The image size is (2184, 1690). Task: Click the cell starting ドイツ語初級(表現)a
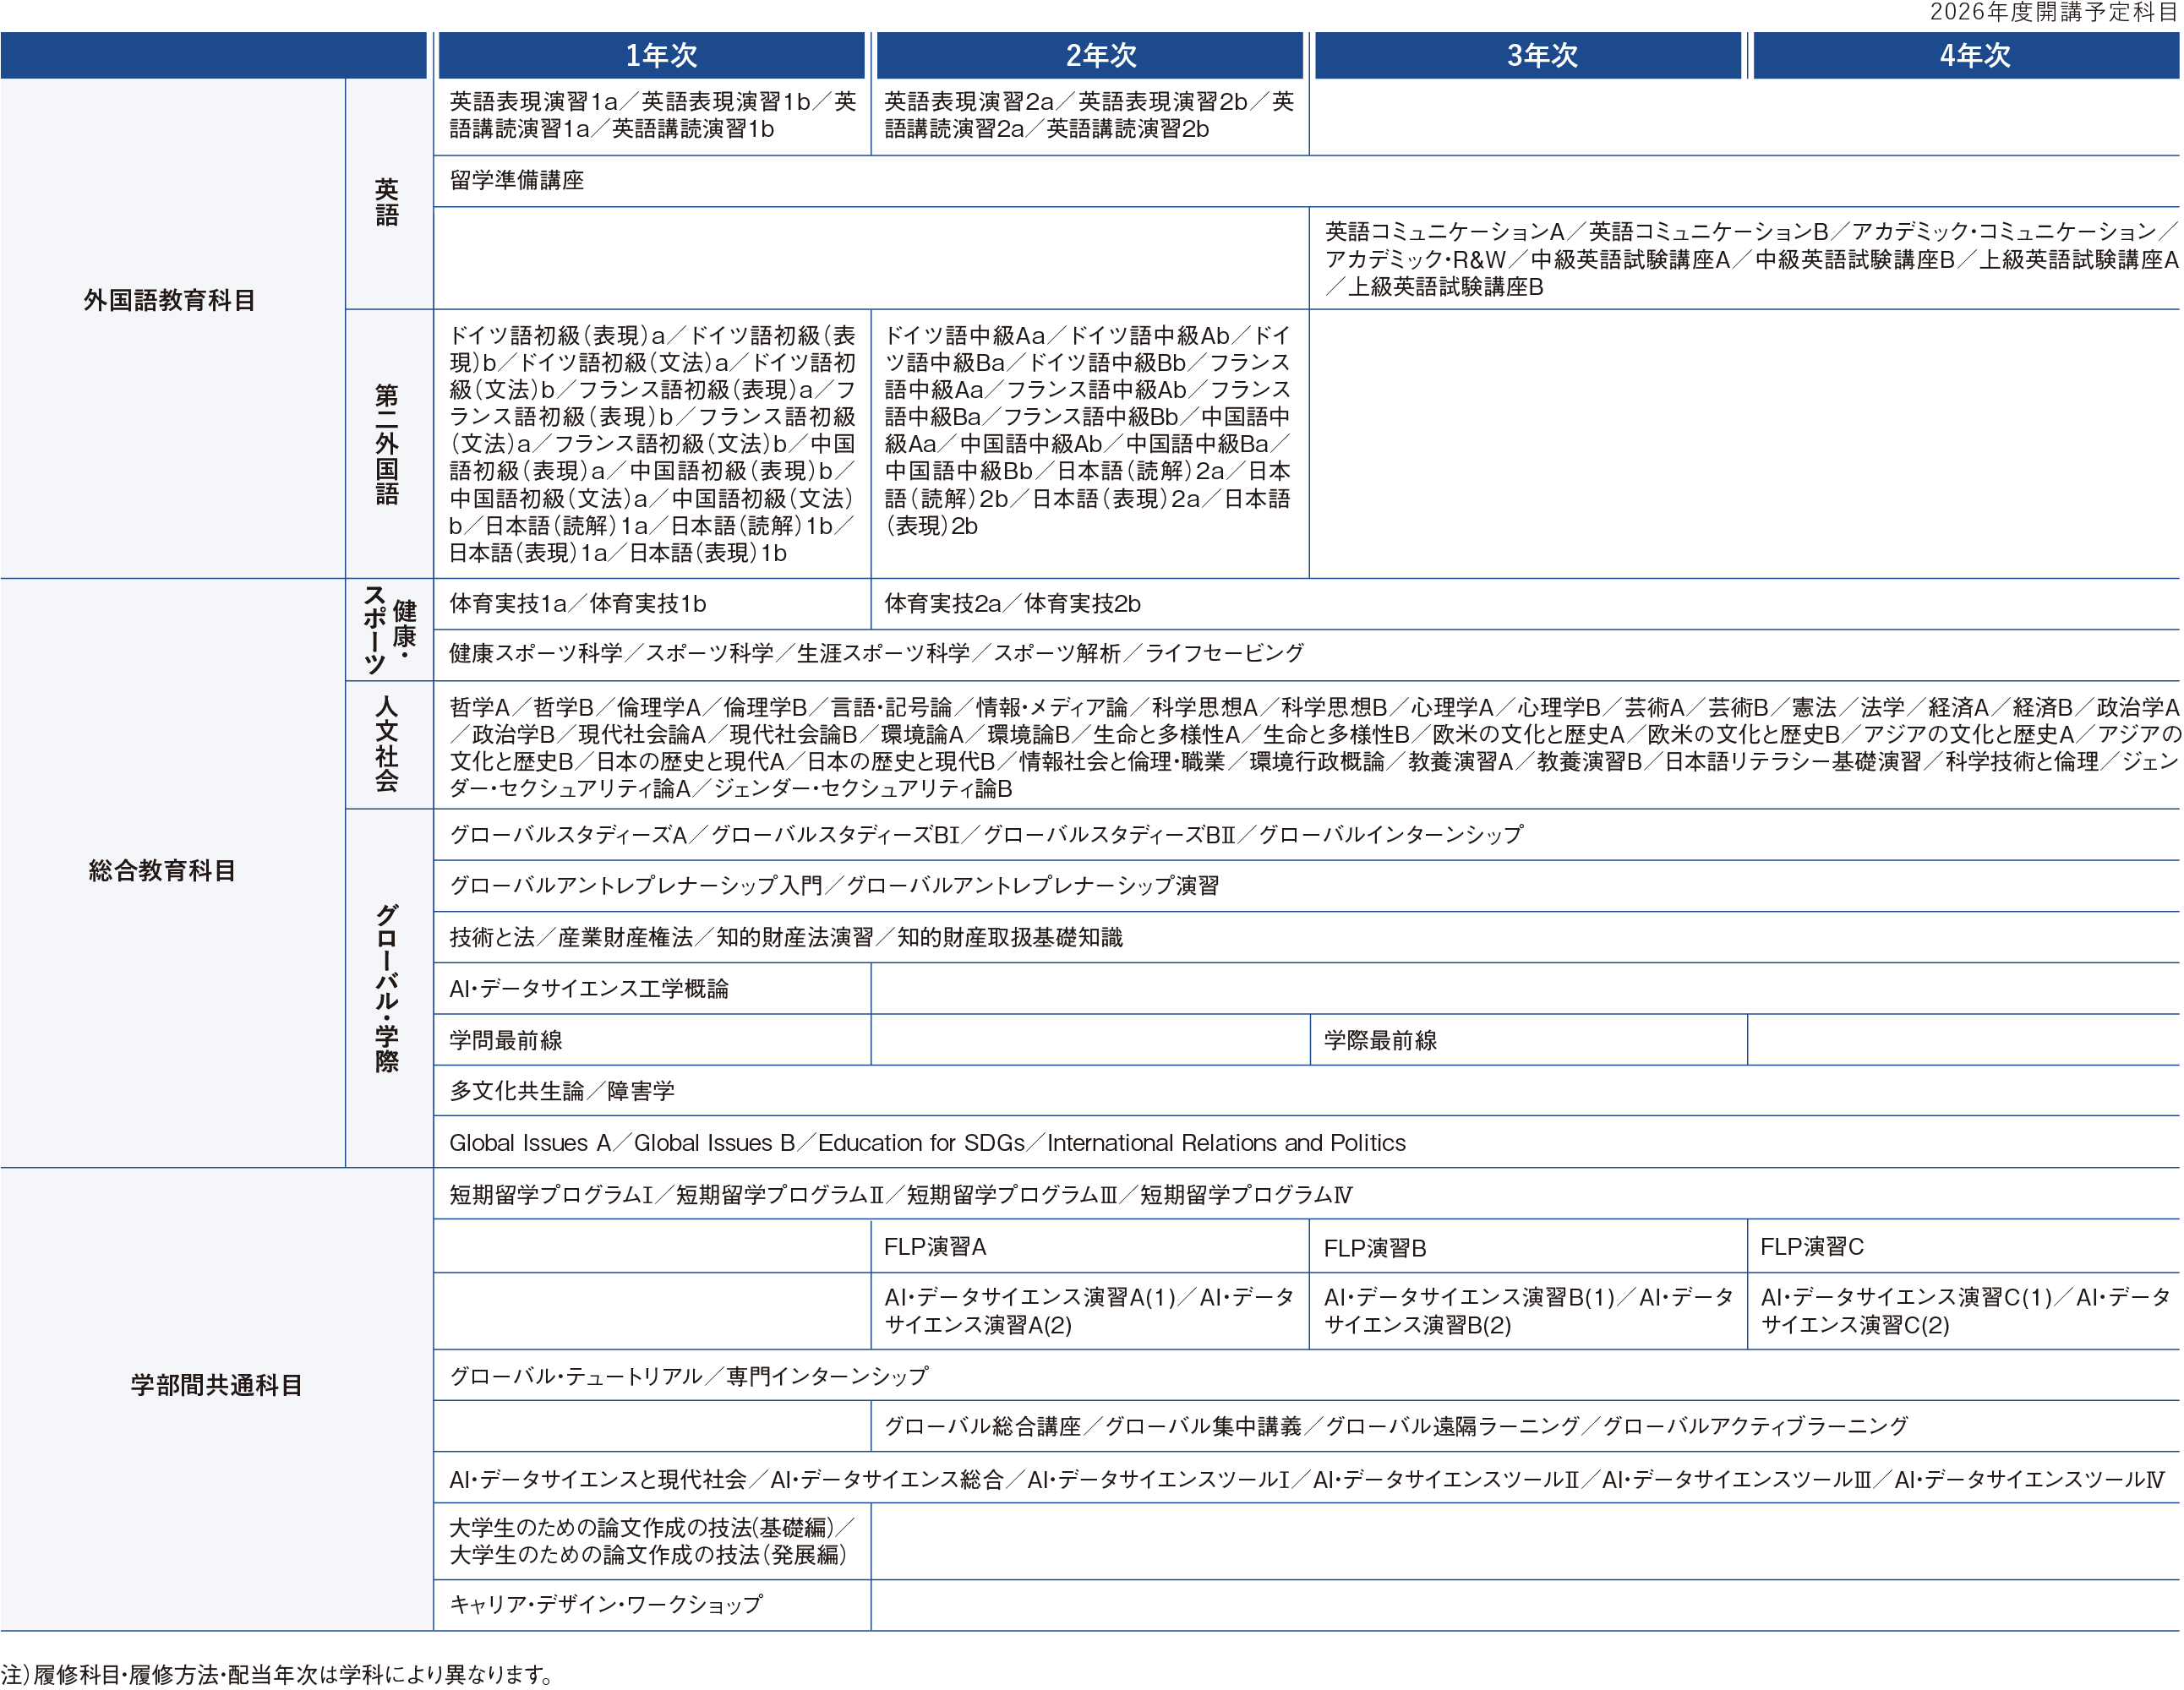coord(652,444)
